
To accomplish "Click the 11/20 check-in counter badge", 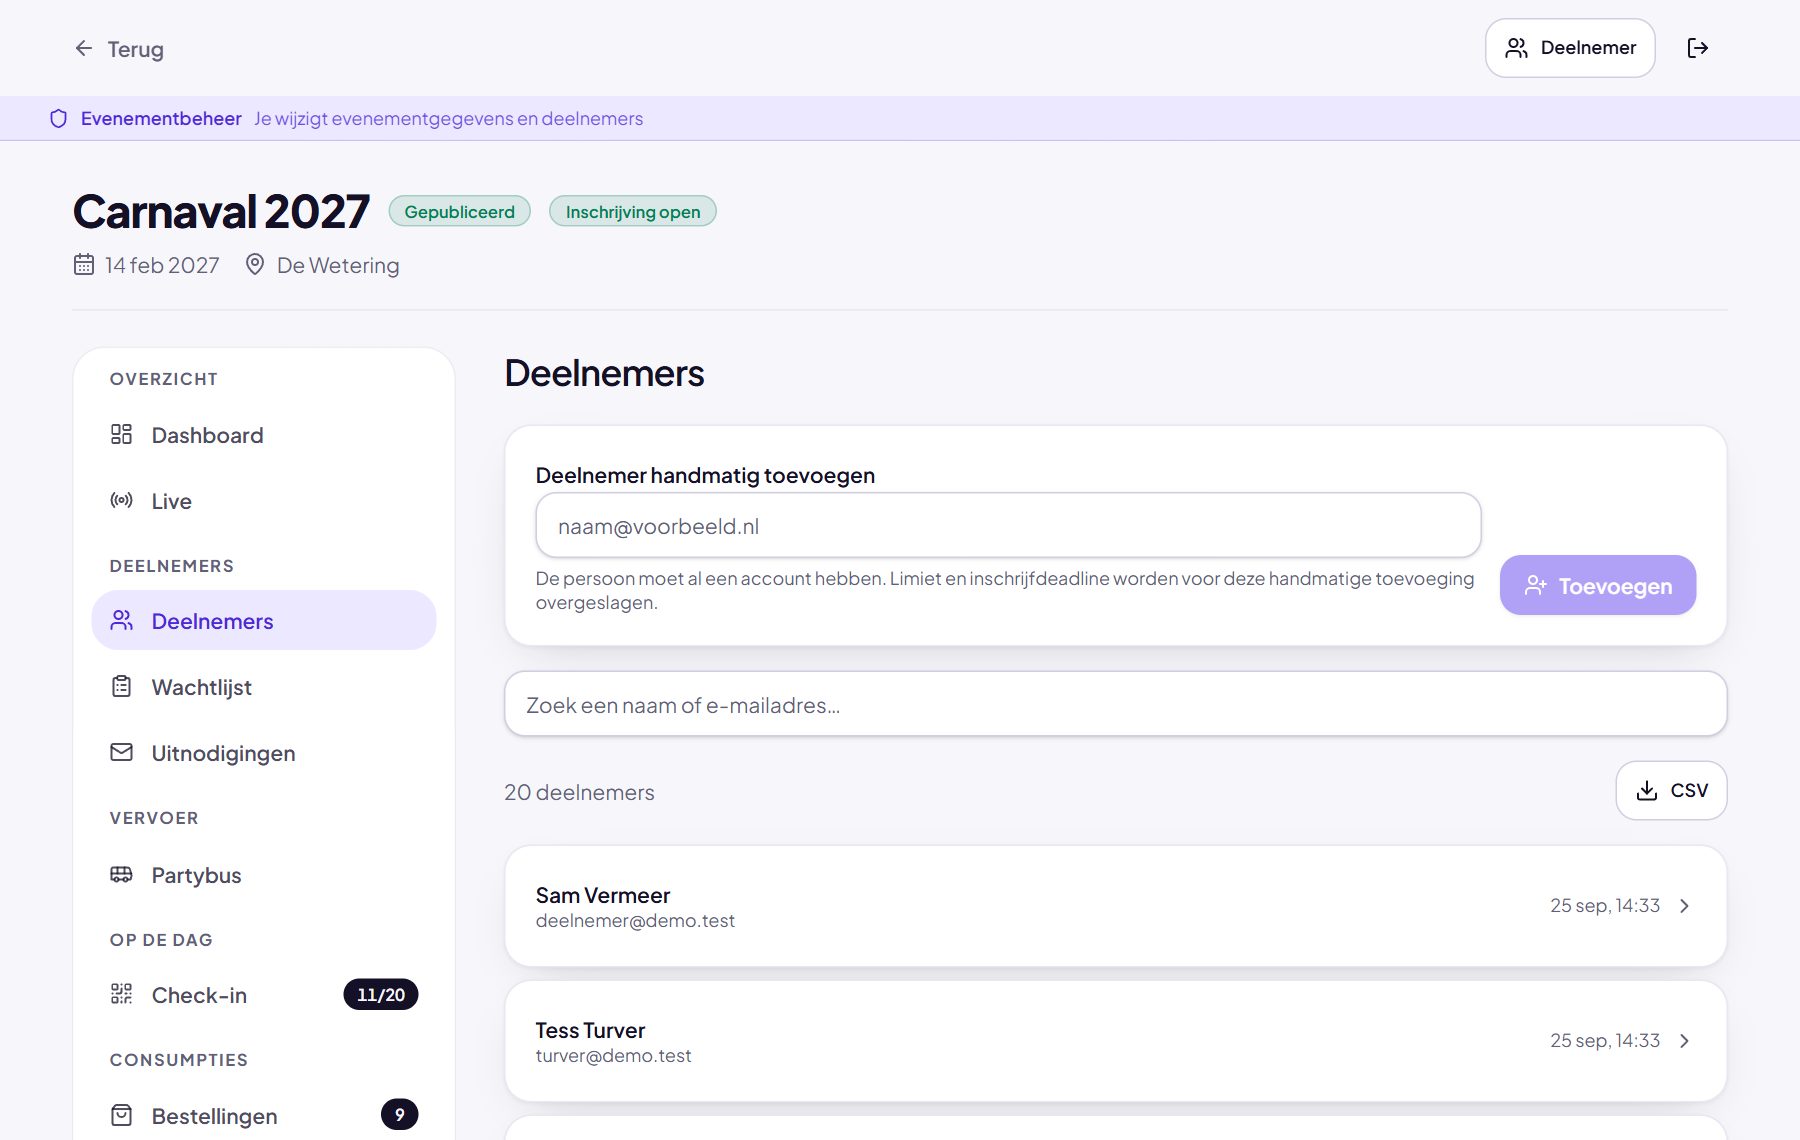I will (381, 995).
